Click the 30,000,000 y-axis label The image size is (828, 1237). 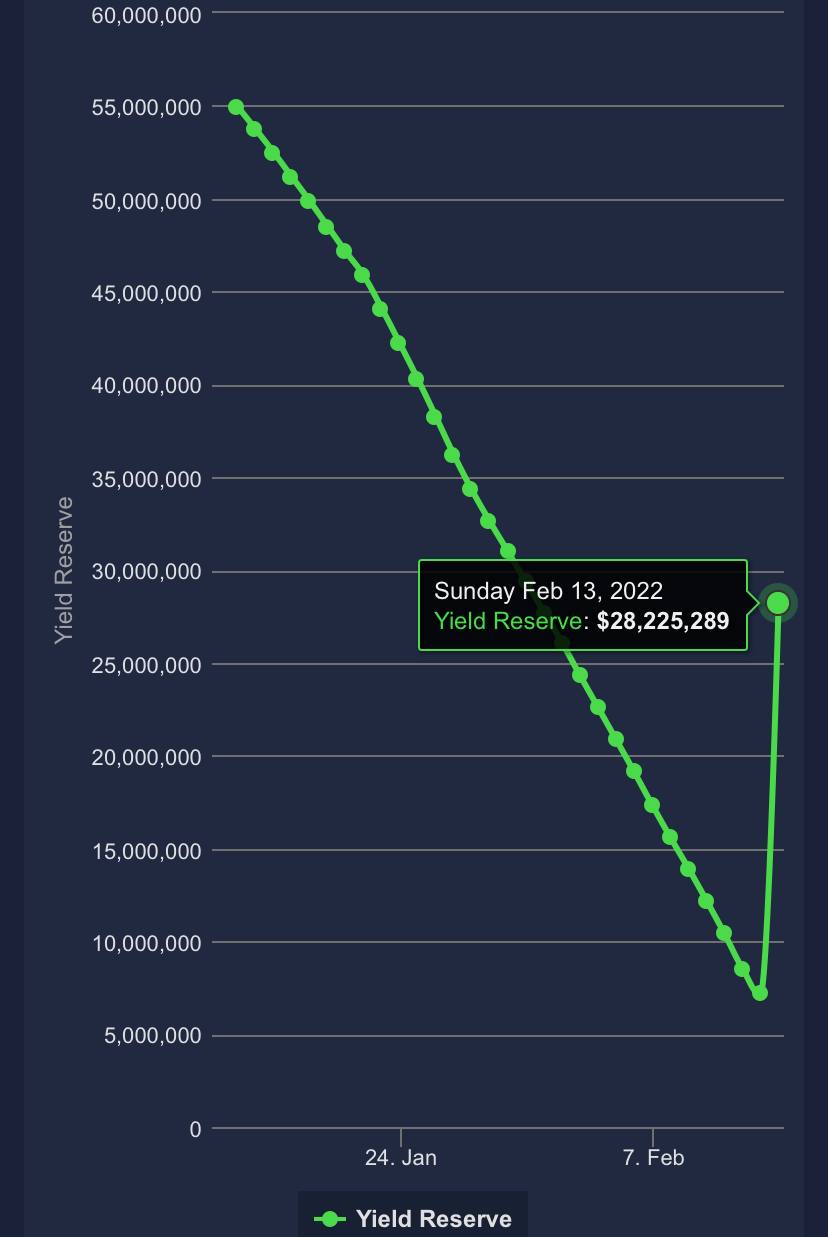(x=146, y=571)
